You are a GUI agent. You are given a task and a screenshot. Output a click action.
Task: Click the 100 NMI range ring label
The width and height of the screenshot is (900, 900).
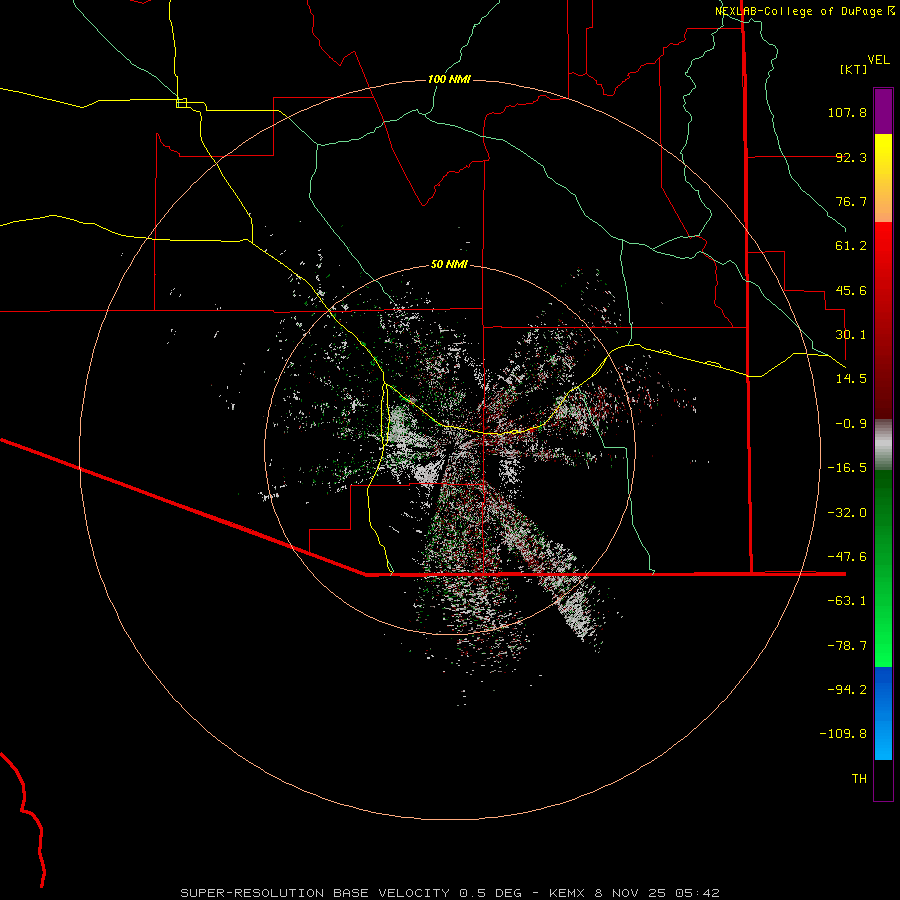[449, 79]
